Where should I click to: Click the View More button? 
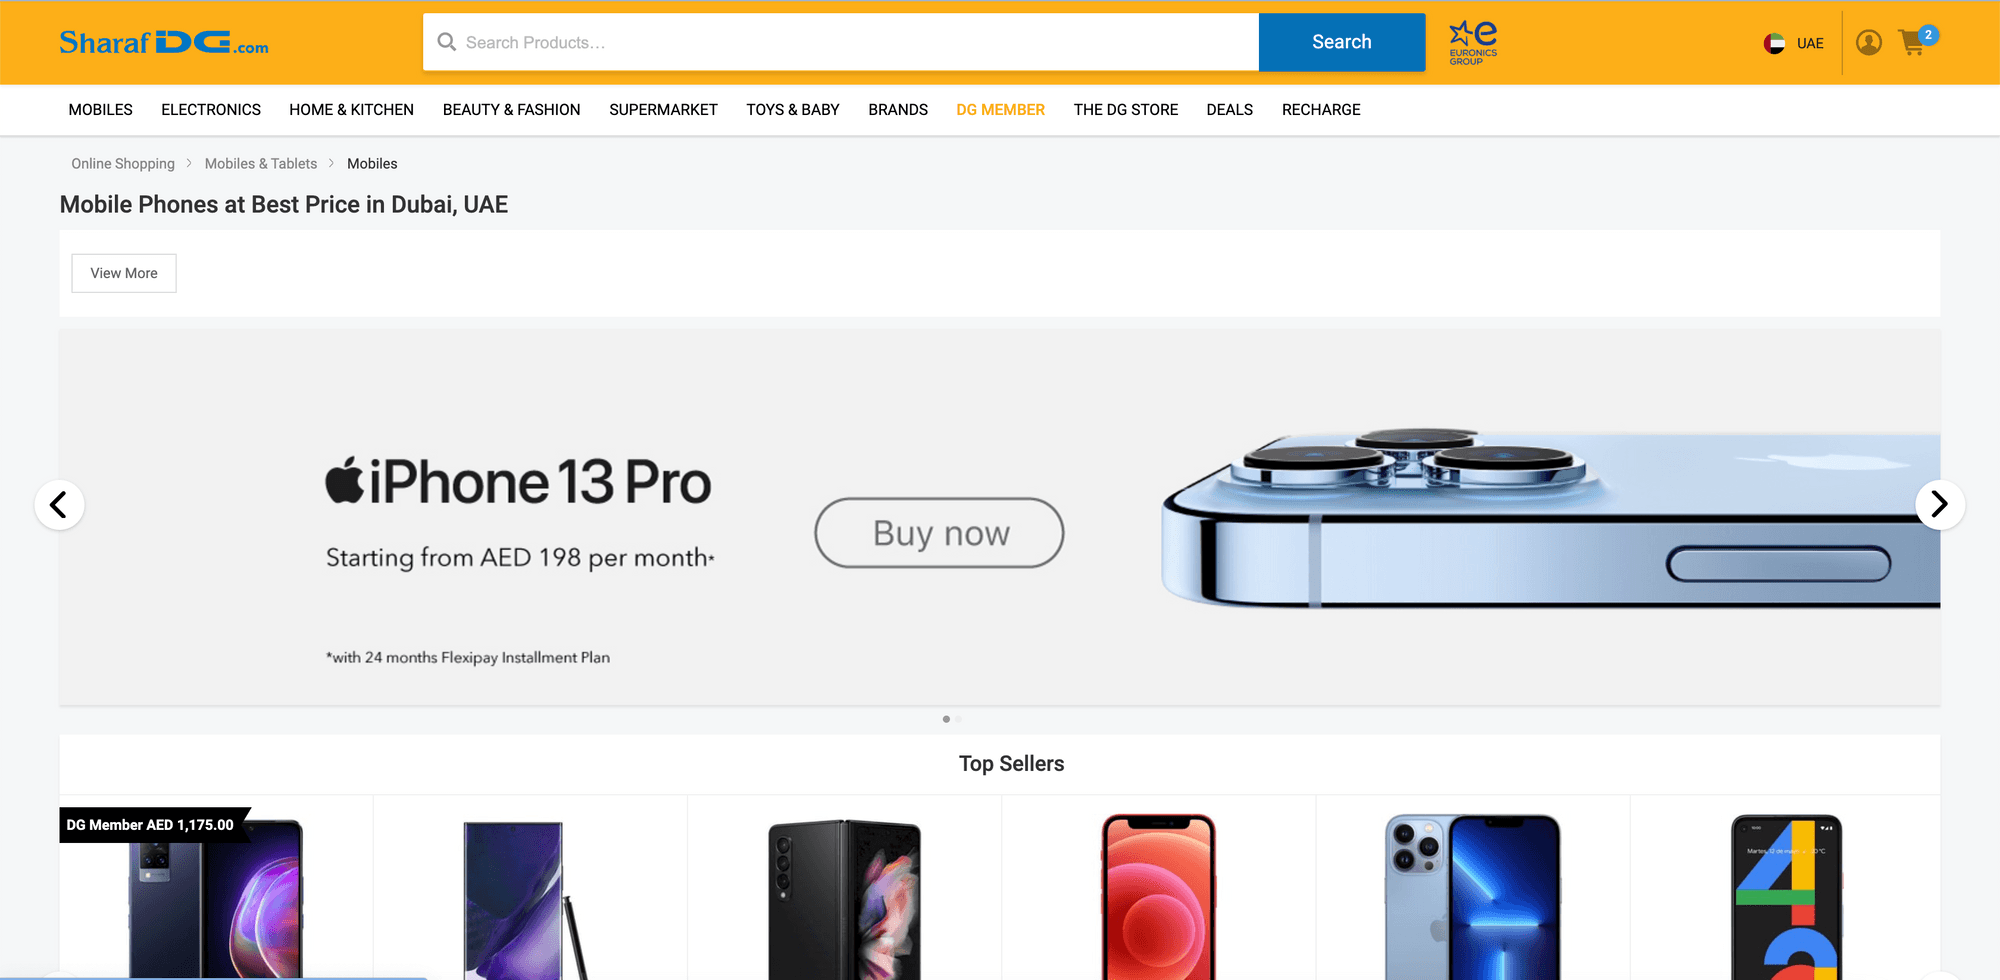[124, 273]
